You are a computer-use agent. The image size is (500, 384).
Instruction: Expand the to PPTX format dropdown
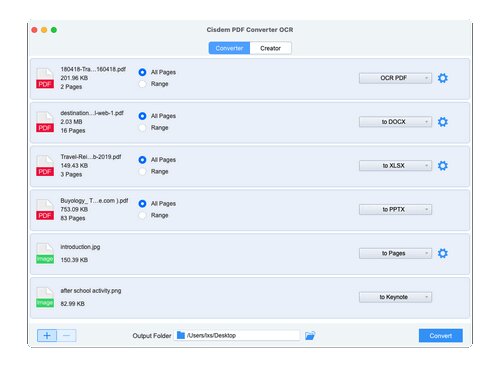tap(395, 210)
